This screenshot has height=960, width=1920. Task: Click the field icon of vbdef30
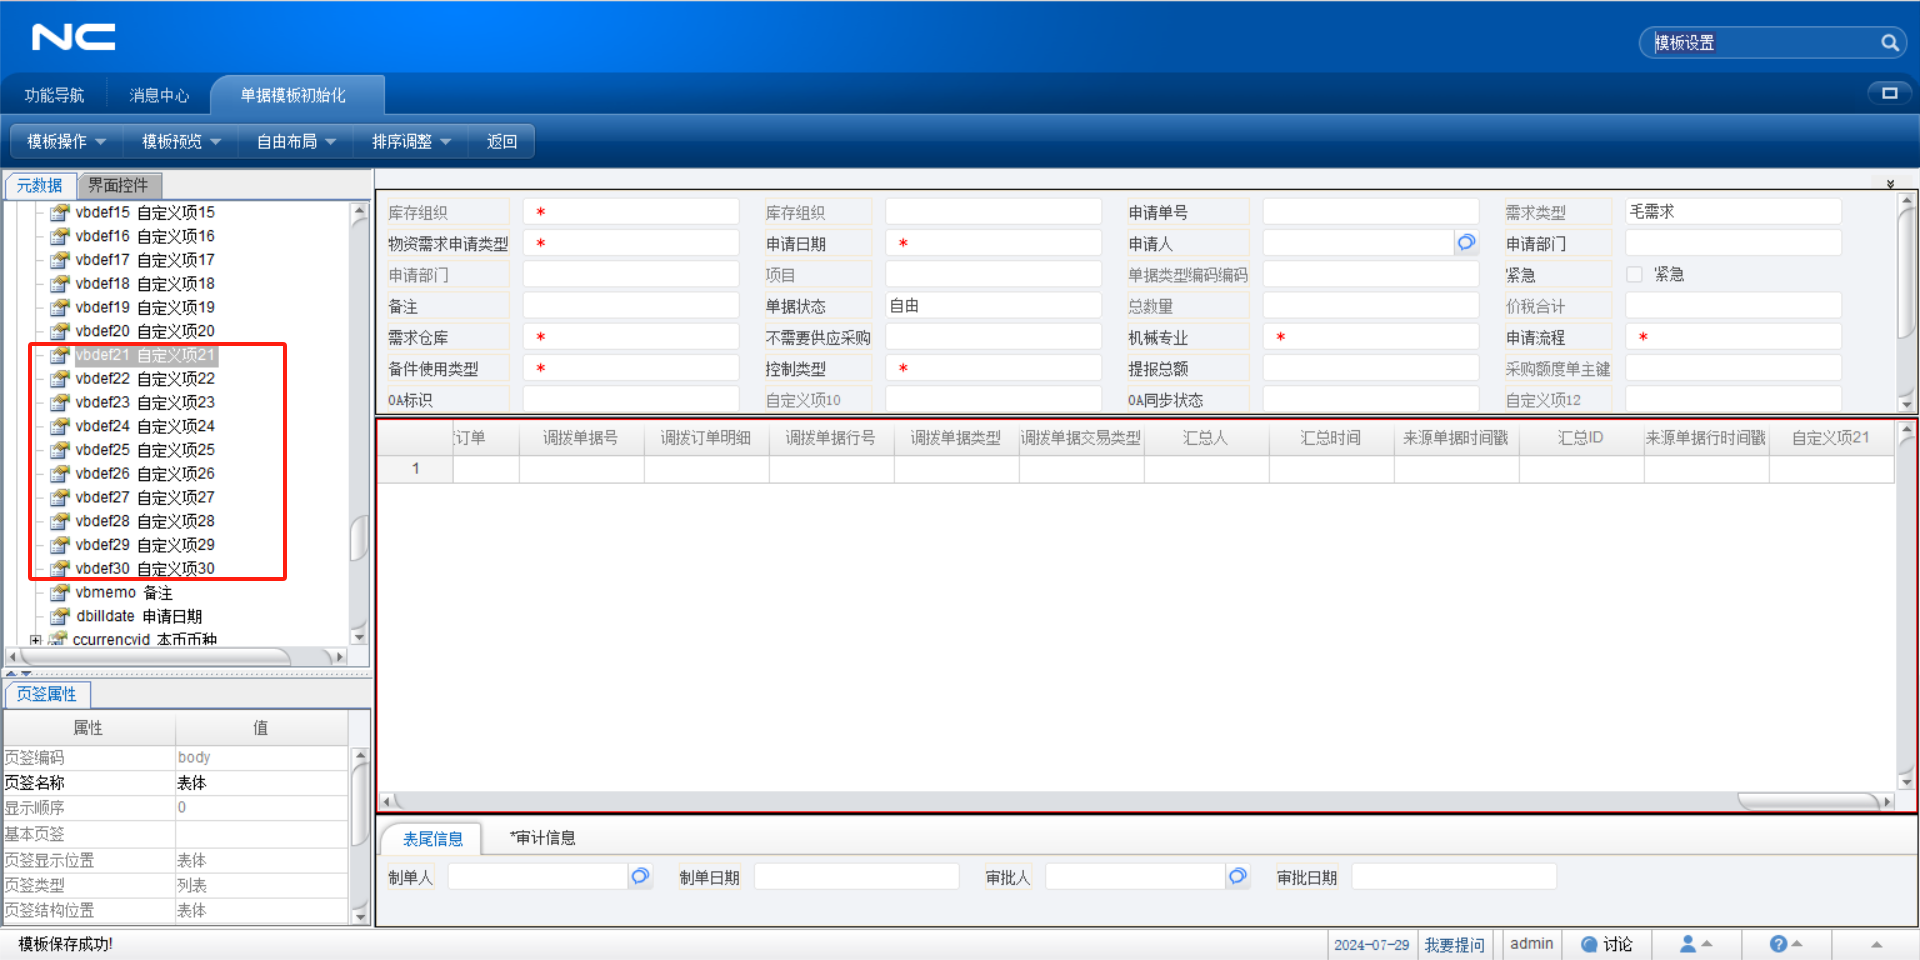[x=61, y=568]
